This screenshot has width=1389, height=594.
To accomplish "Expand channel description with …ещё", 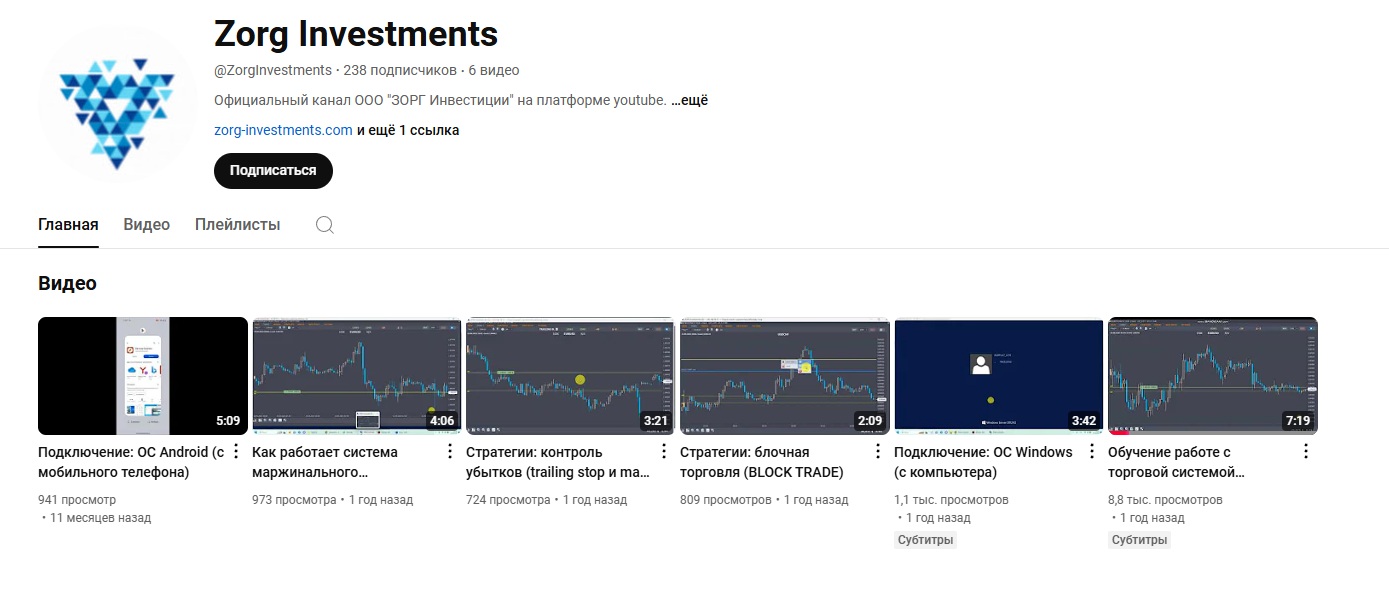I will (x=689, y=100).
